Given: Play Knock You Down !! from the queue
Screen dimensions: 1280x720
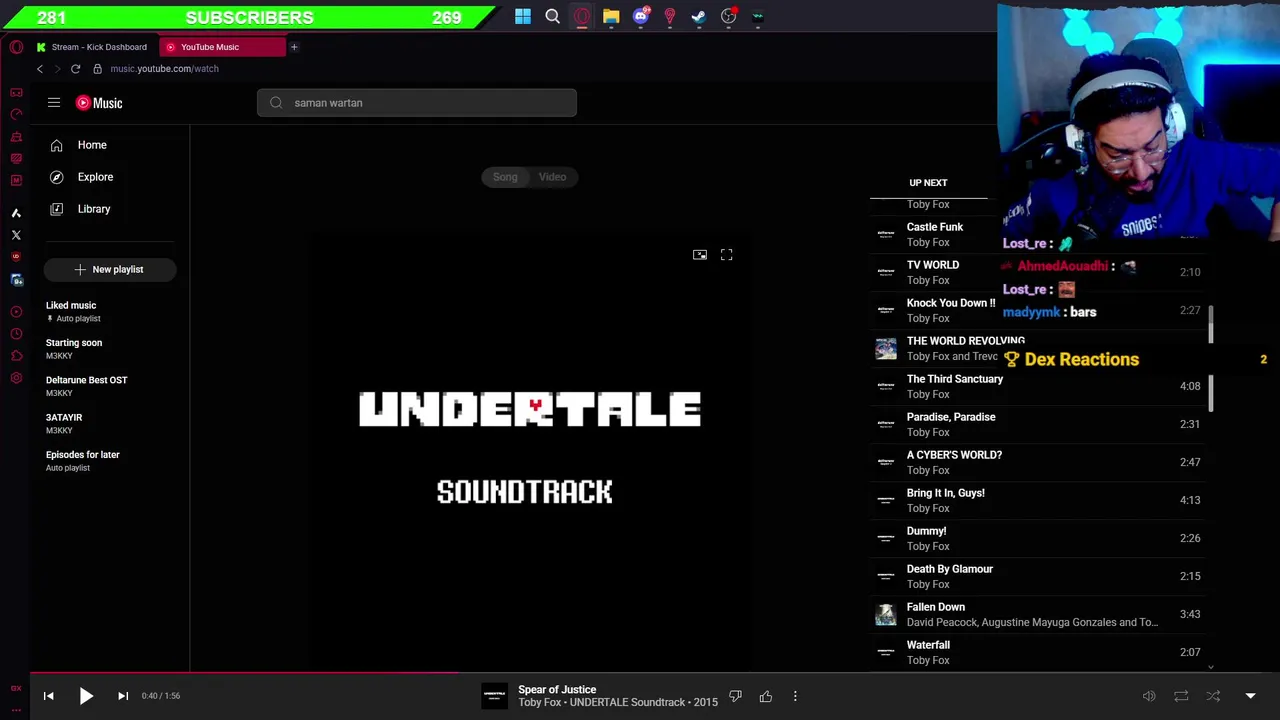Looking at the screenshot, I should (x=1038, y=310).
